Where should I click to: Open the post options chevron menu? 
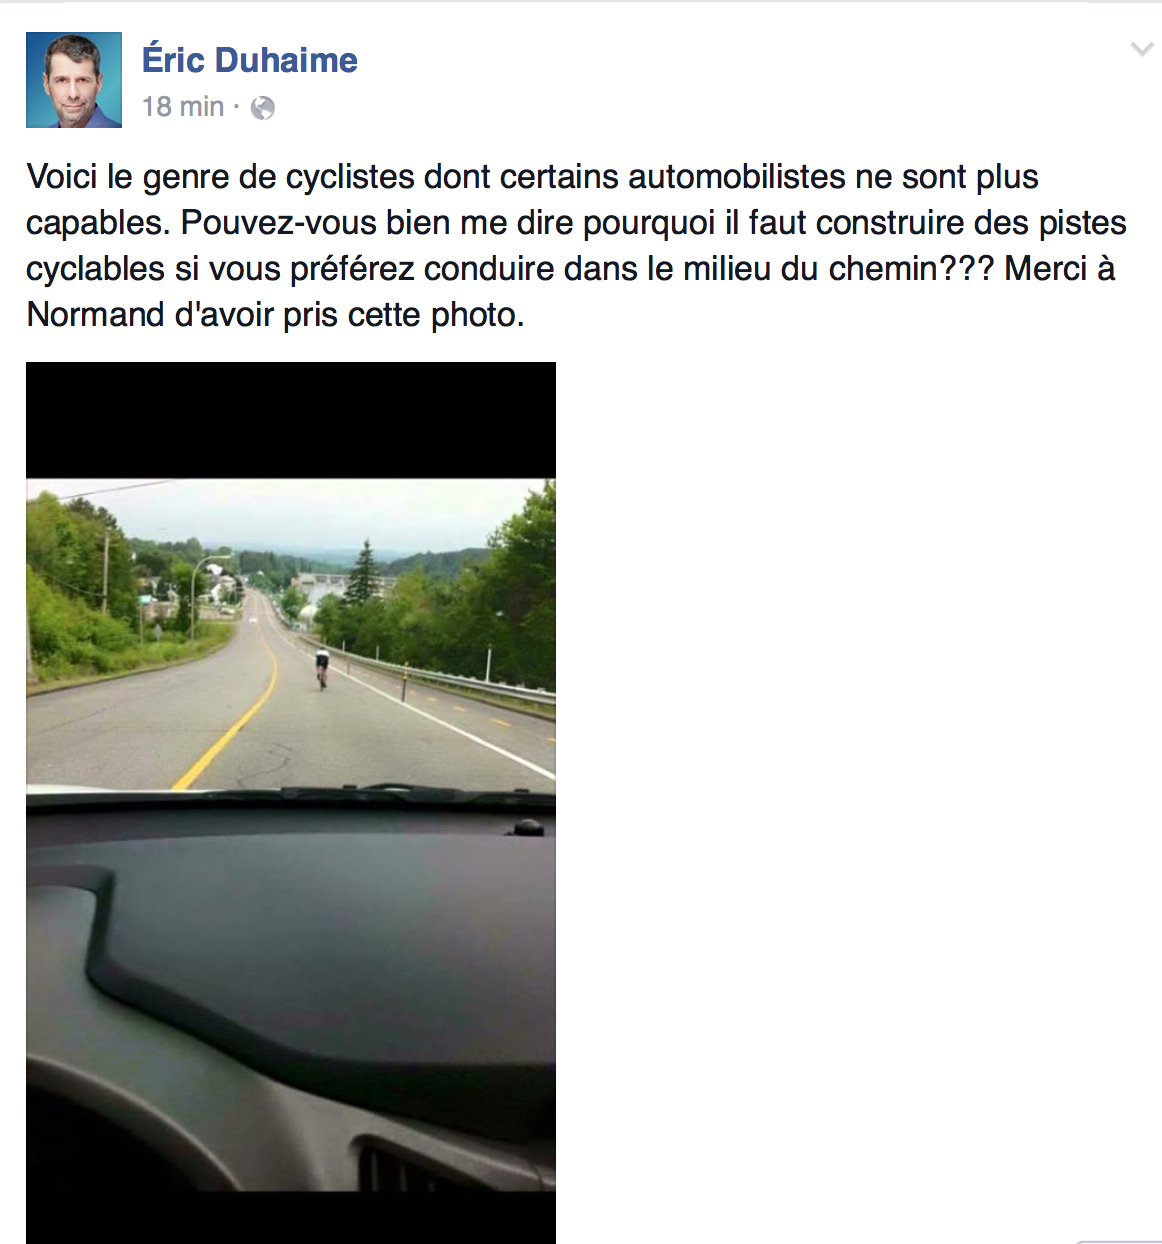[x=1141, y=49]
